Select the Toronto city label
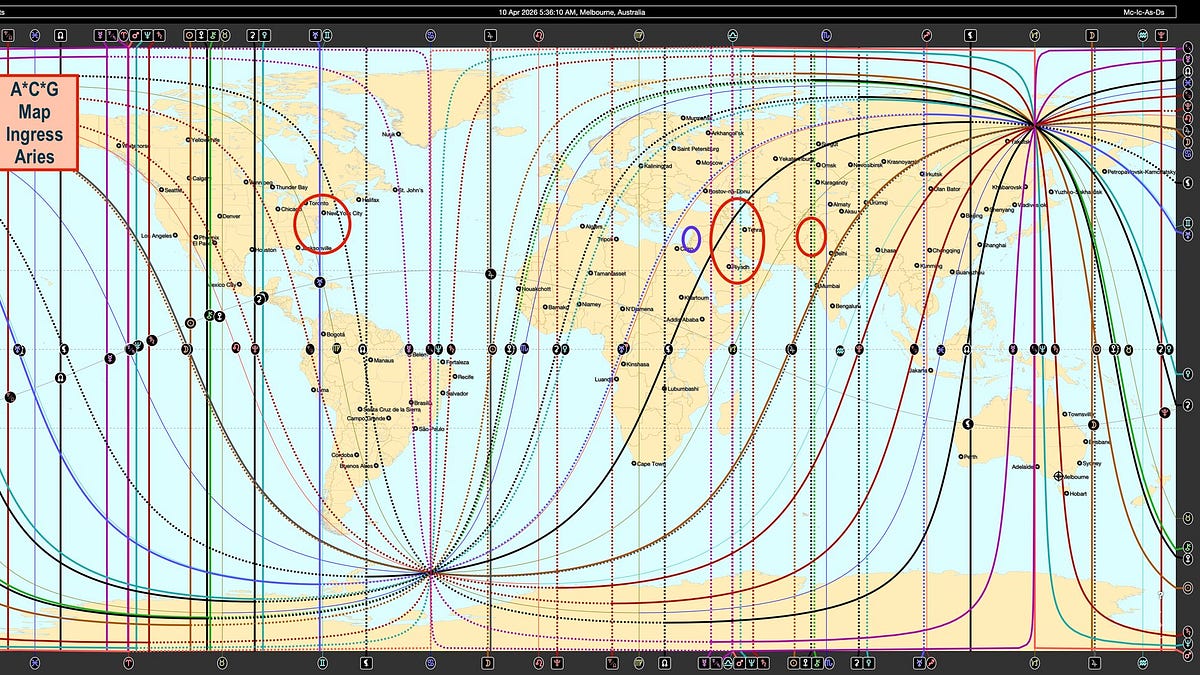 (x=317, y=203)
